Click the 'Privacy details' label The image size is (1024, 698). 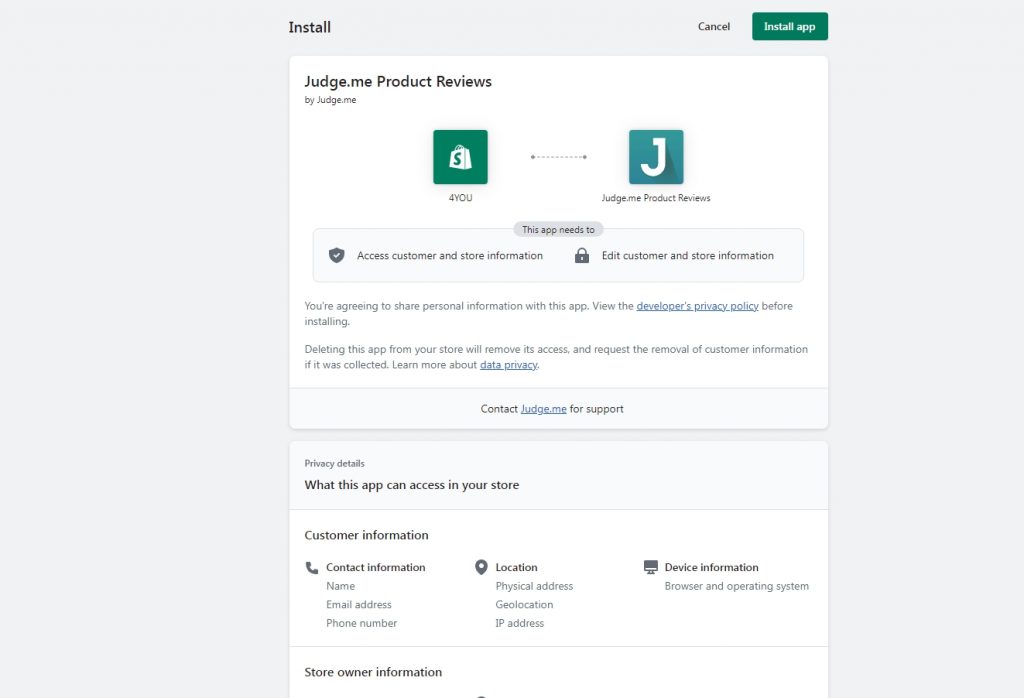click(334, 464)
